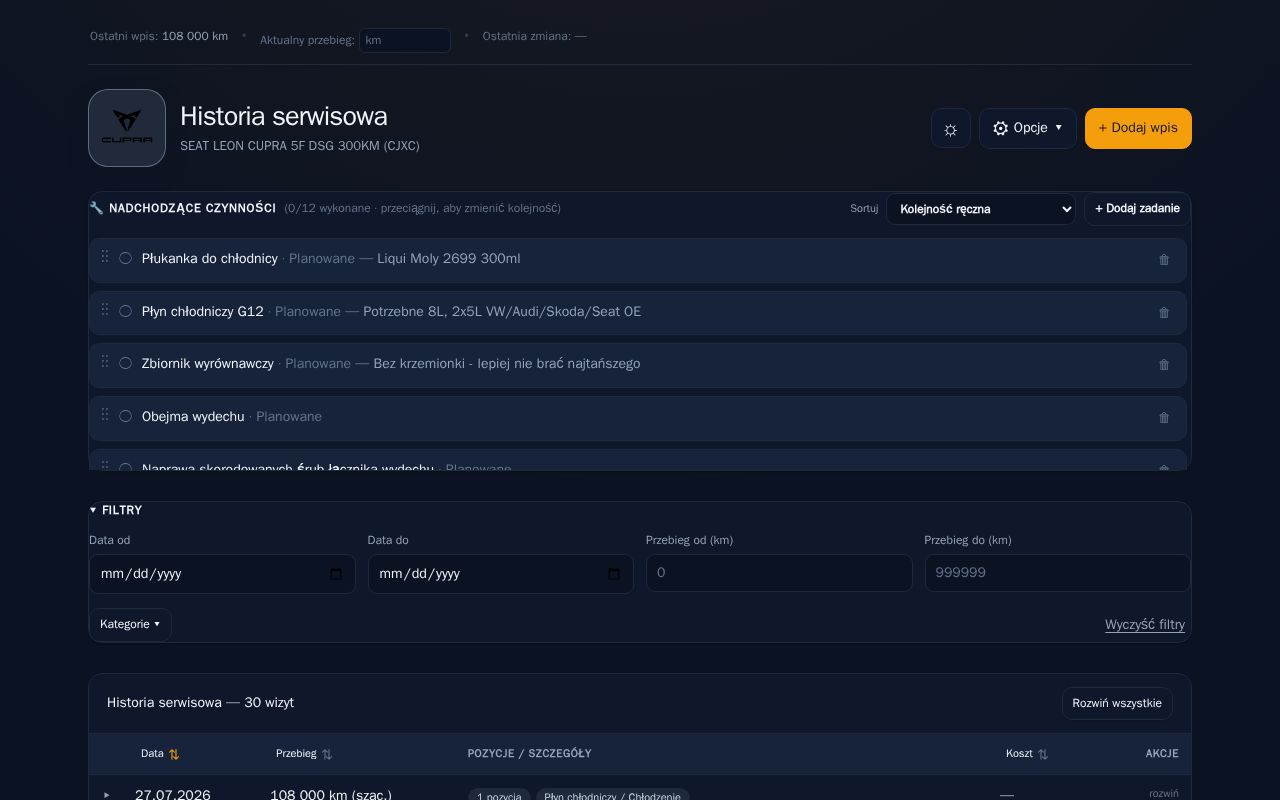Grab drag handle of Płukanka do chłodnicy
Viewport: 1280px width, 800px height.
[x=104, y=257]
